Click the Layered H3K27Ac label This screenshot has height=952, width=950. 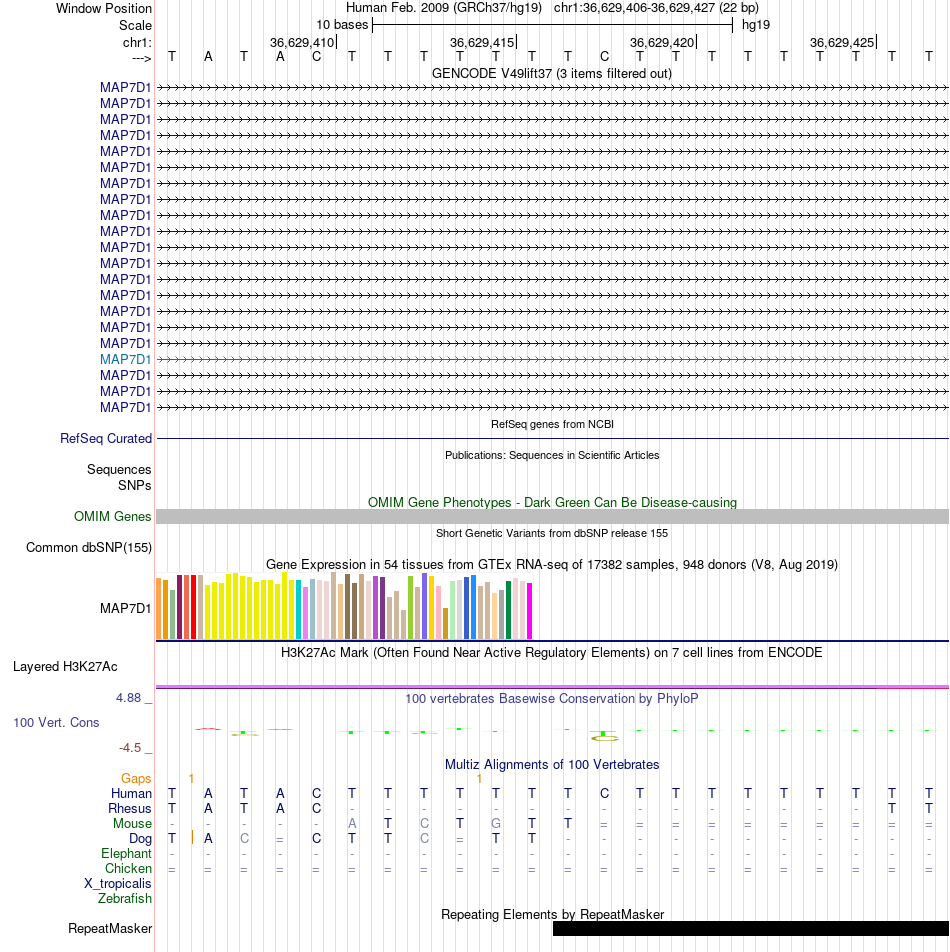click(66, 666)
